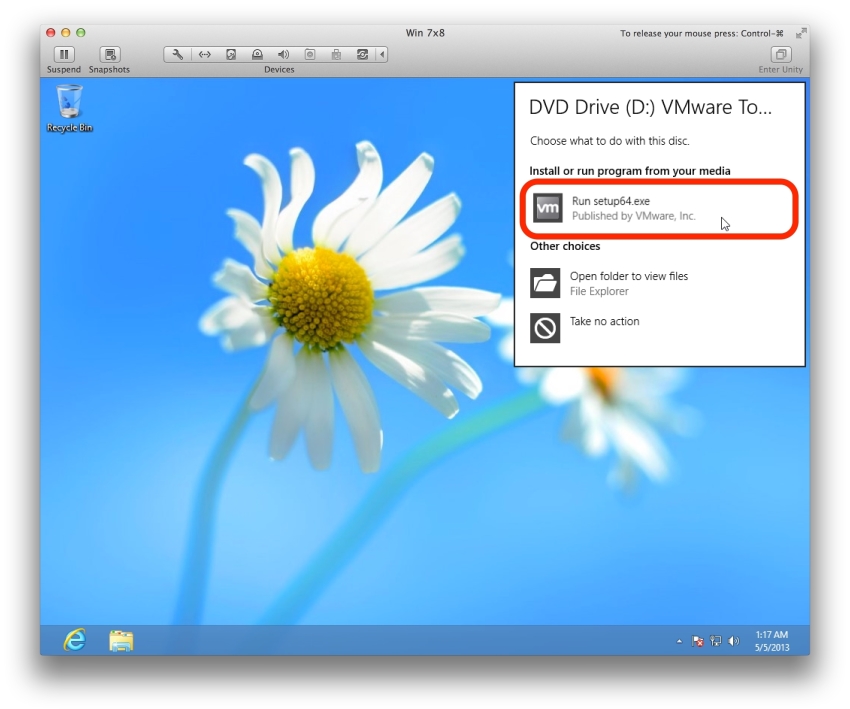Click the taskbar clock and date
The image size is (850, 709).
pyautogui.click(x=772, y=640)
